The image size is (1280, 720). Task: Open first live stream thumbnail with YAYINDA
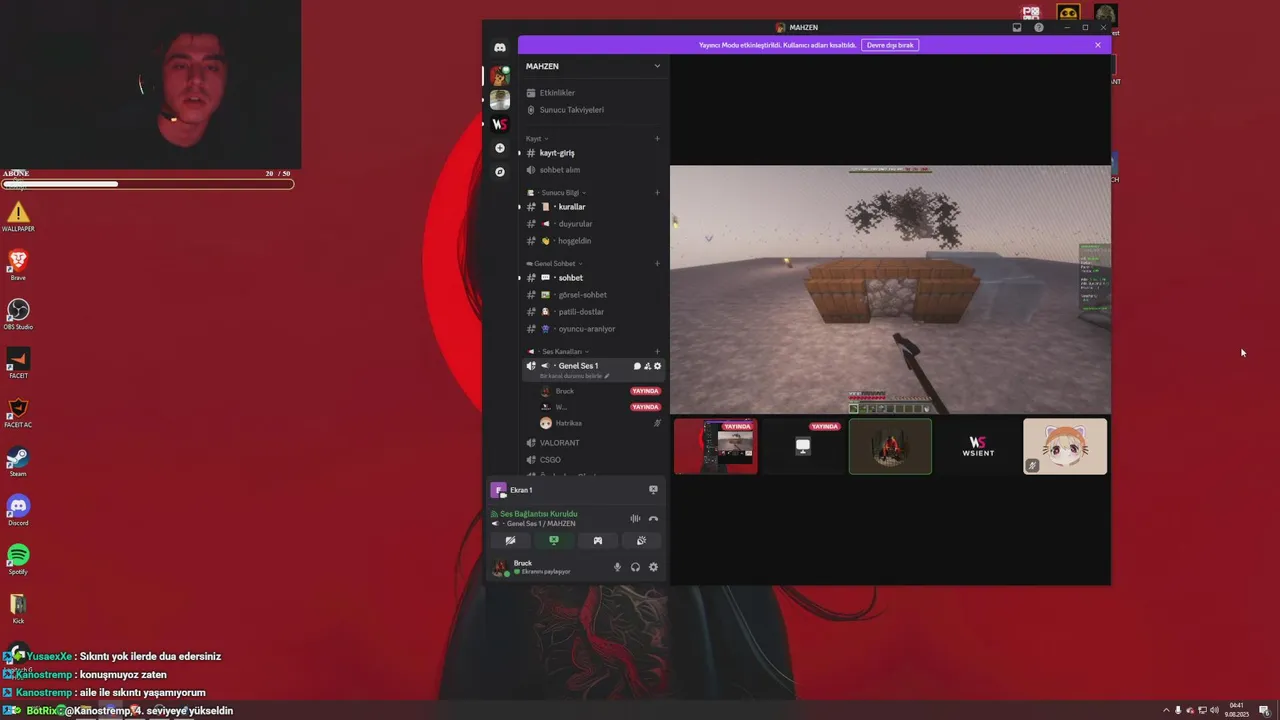(x=715, y=446)
